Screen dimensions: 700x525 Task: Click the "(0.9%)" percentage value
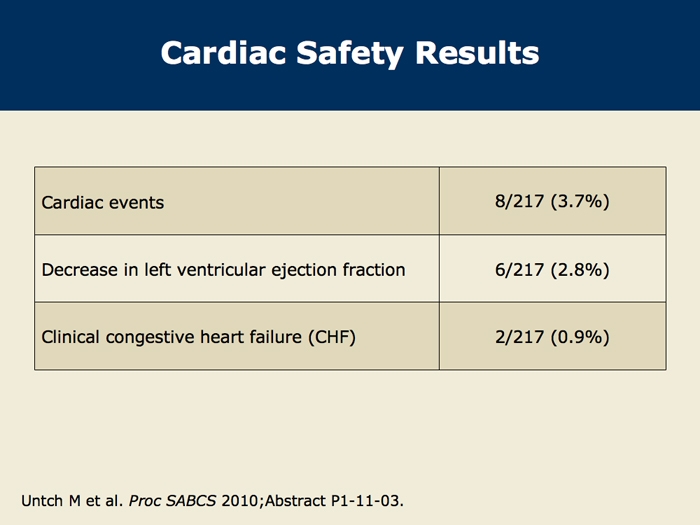point(580,337)
